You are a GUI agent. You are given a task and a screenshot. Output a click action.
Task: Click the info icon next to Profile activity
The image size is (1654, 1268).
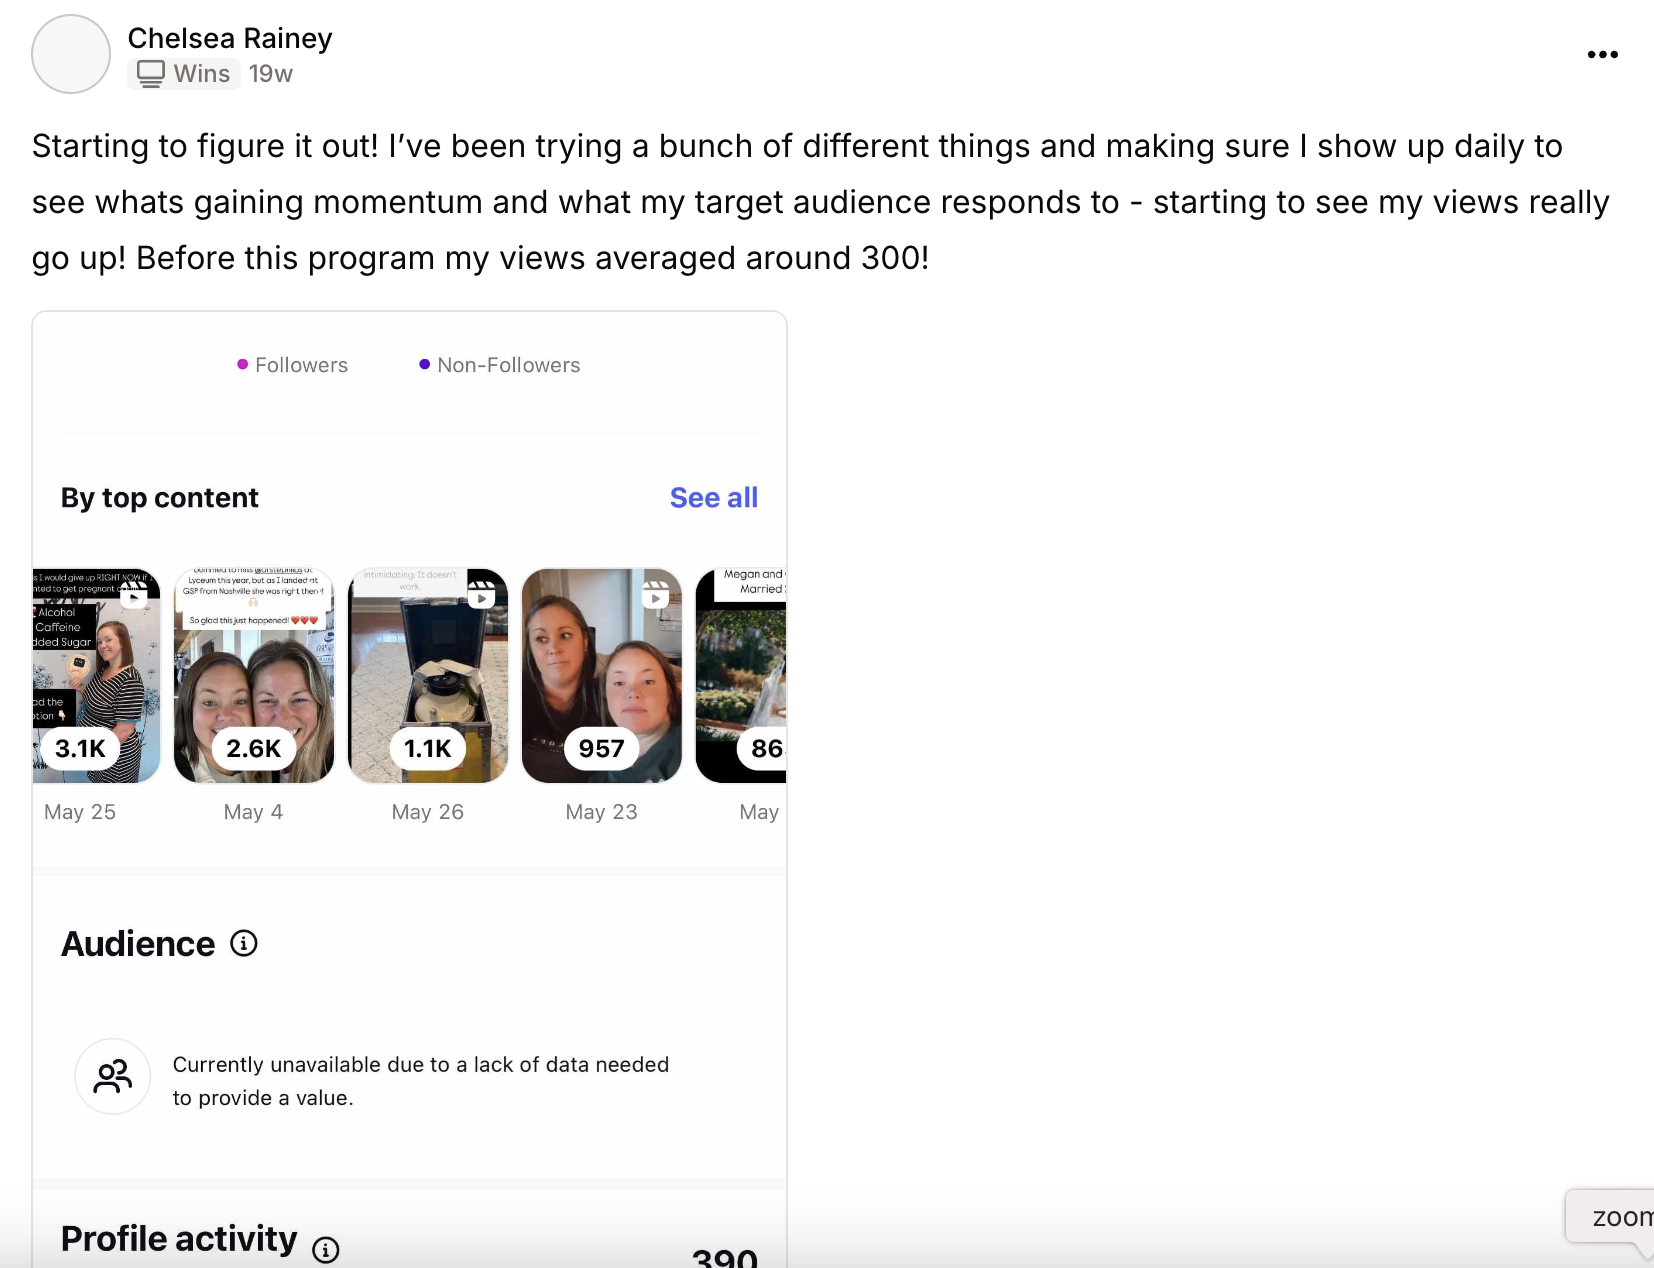326,1249
